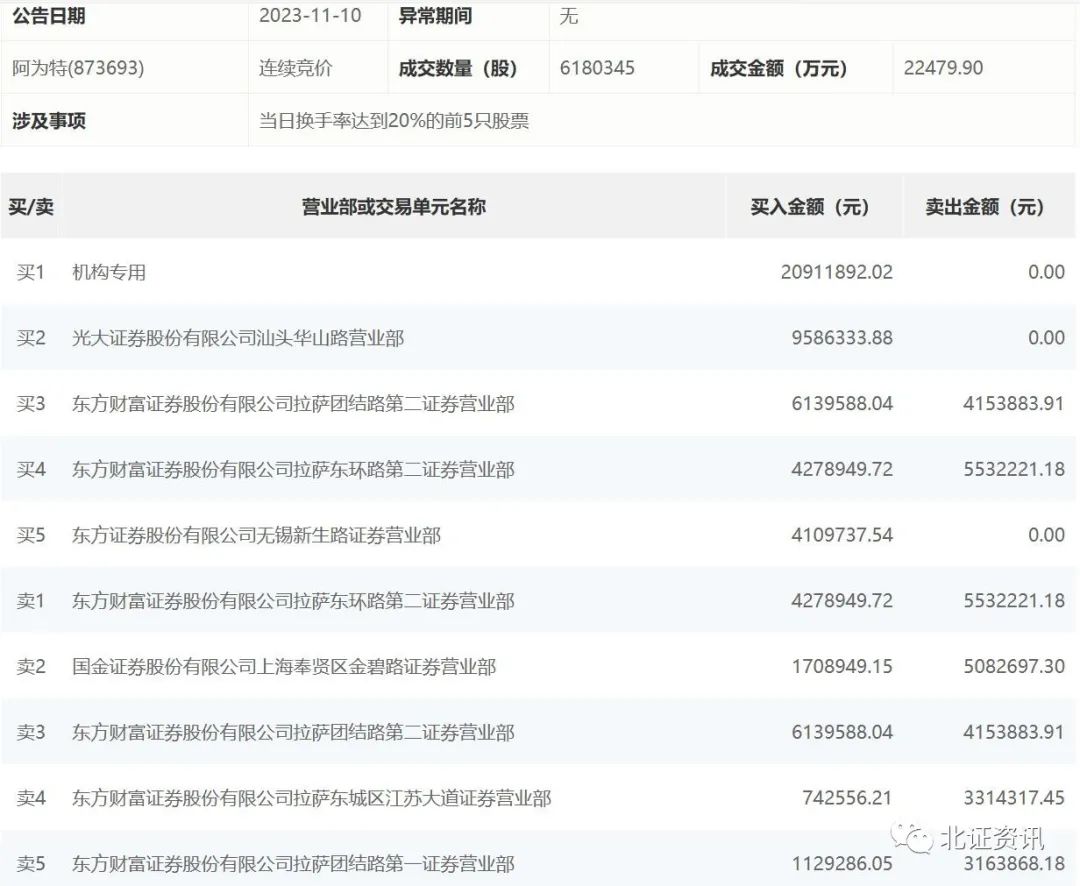Click 机构专用 in the 买1 row
The height and width of the screenshot is (886, 1080).
tap(109, 272)
